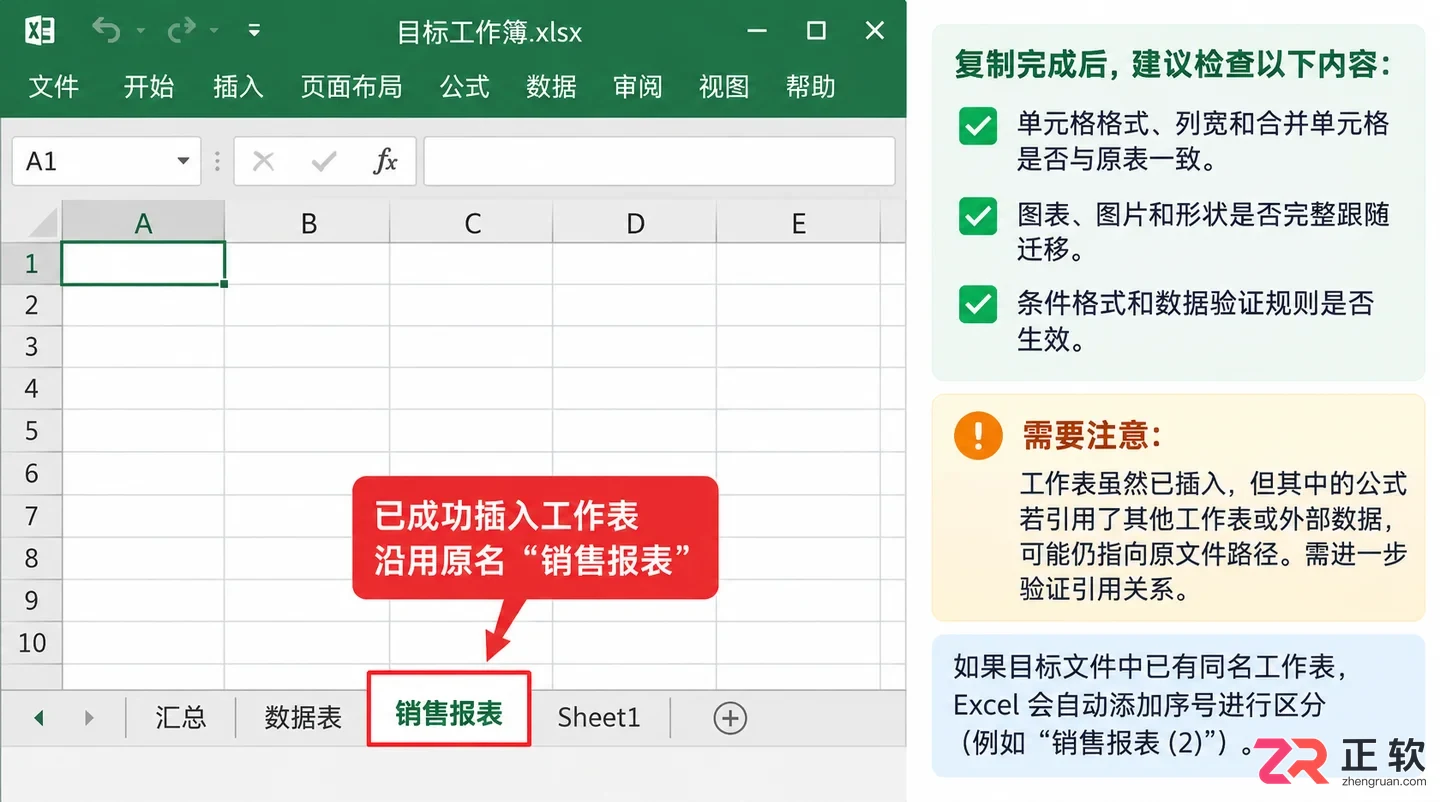Viewport: 1440px width, 802px height.
Task: Open the 审阅 ribbon tab
Action: pos(638,87)
